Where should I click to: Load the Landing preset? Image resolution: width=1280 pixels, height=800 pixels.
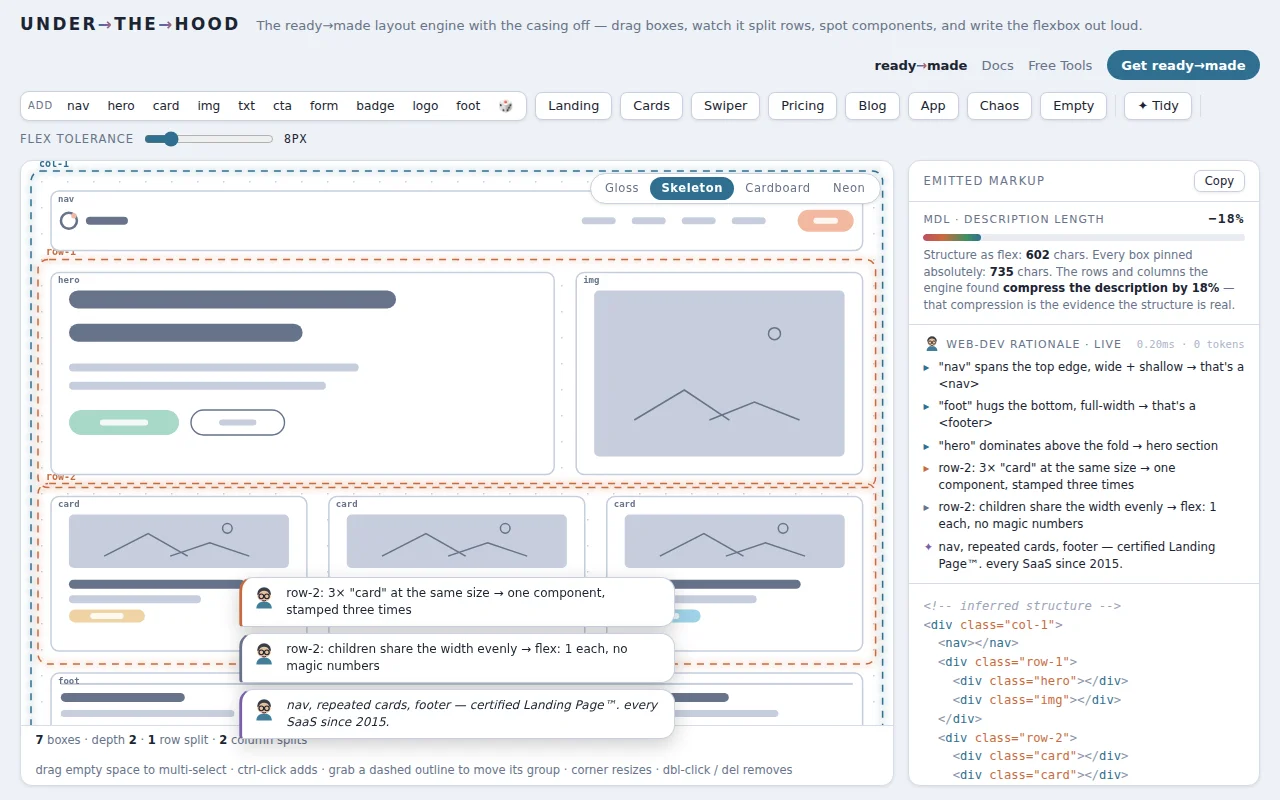pos(574,106)
